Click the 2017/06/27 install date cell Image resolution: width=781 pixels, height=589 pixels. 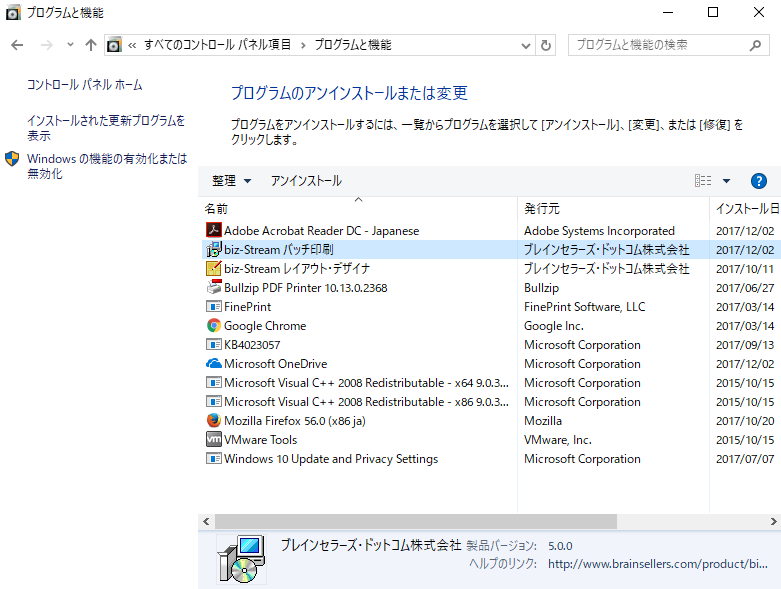(x=745, y=288)
